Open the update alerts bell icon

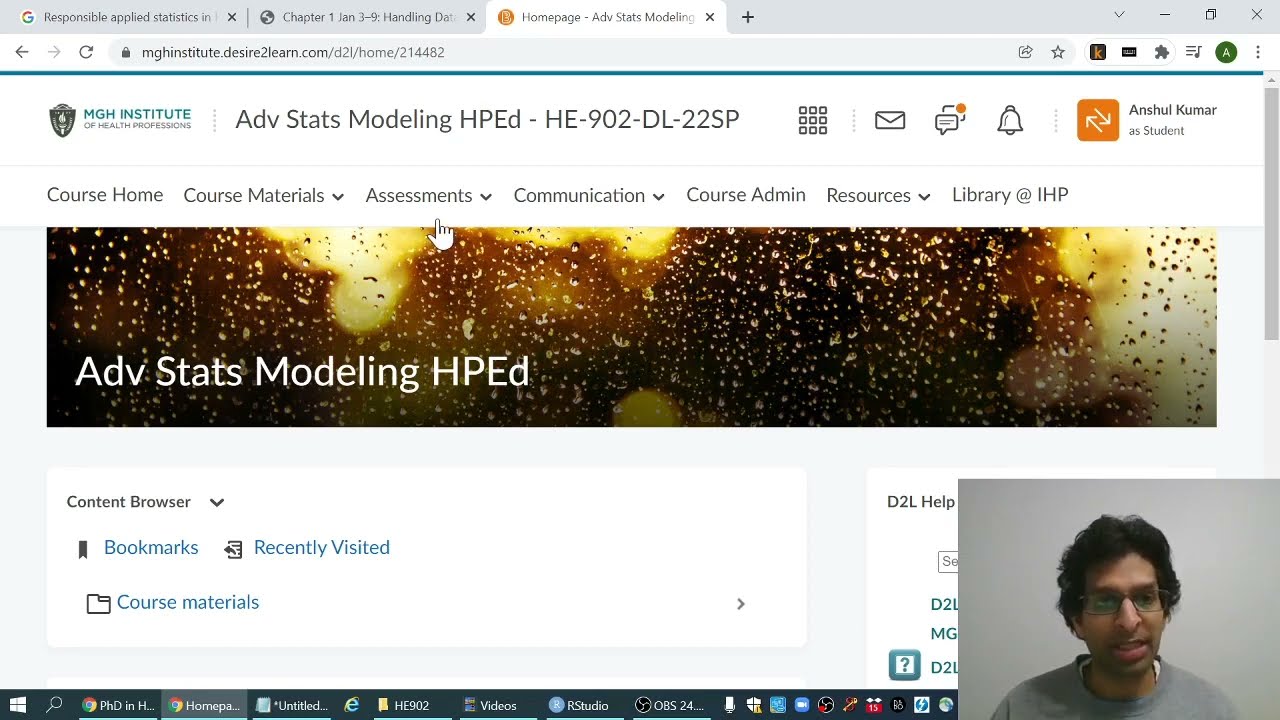pyautogui.click(x=1010, y=121)
